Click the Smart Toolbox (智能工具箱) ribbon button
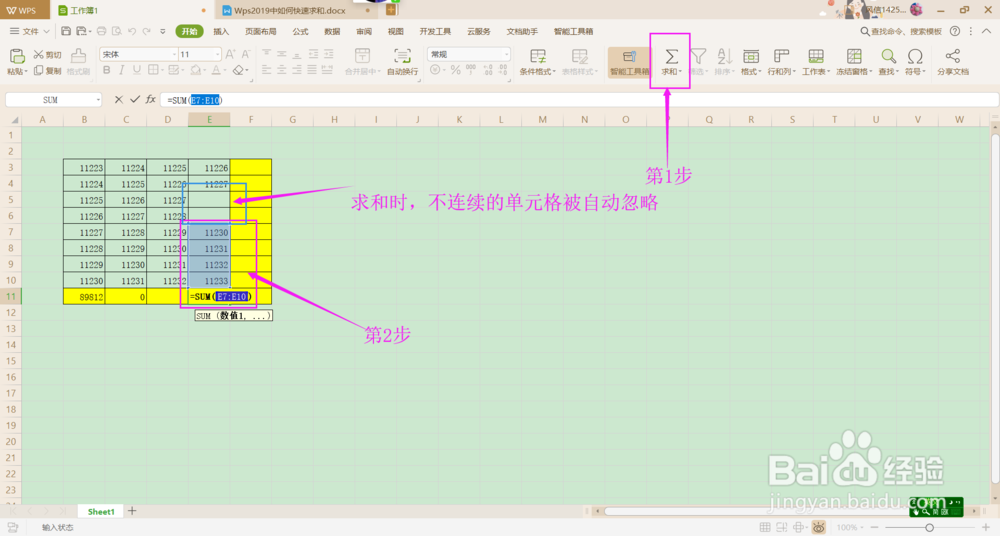Viewport: 1000px width, 536px height. click(x=629, y=62)
